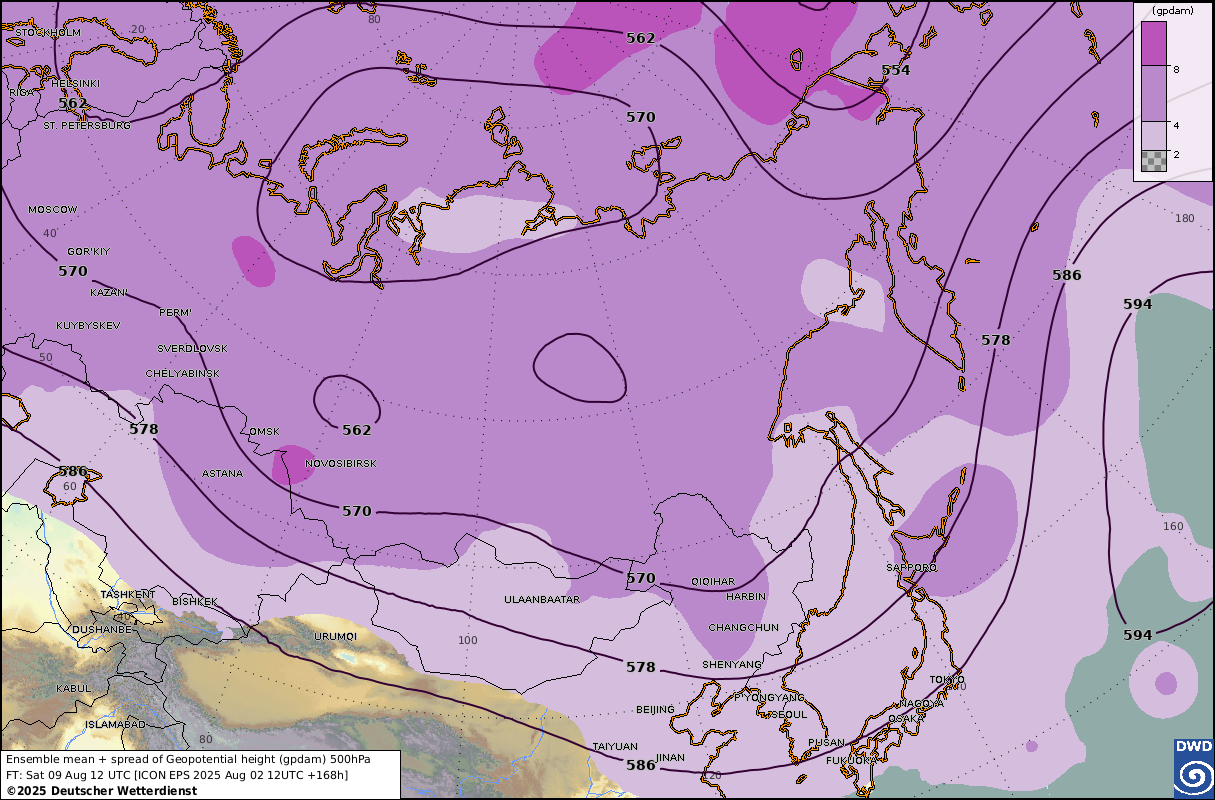Select the TAIYUAN city label
Screen dimensions: 1215x800
pos(615,747)
